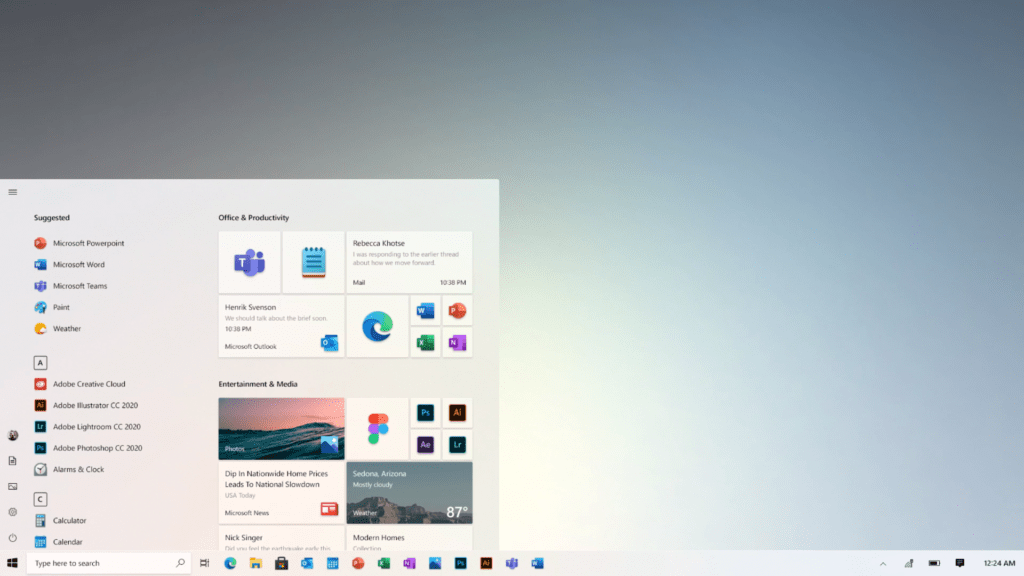Screen dimensions: 1024x576
Task: Open the Lightroom small tile
Action: (x=457, y=445)
